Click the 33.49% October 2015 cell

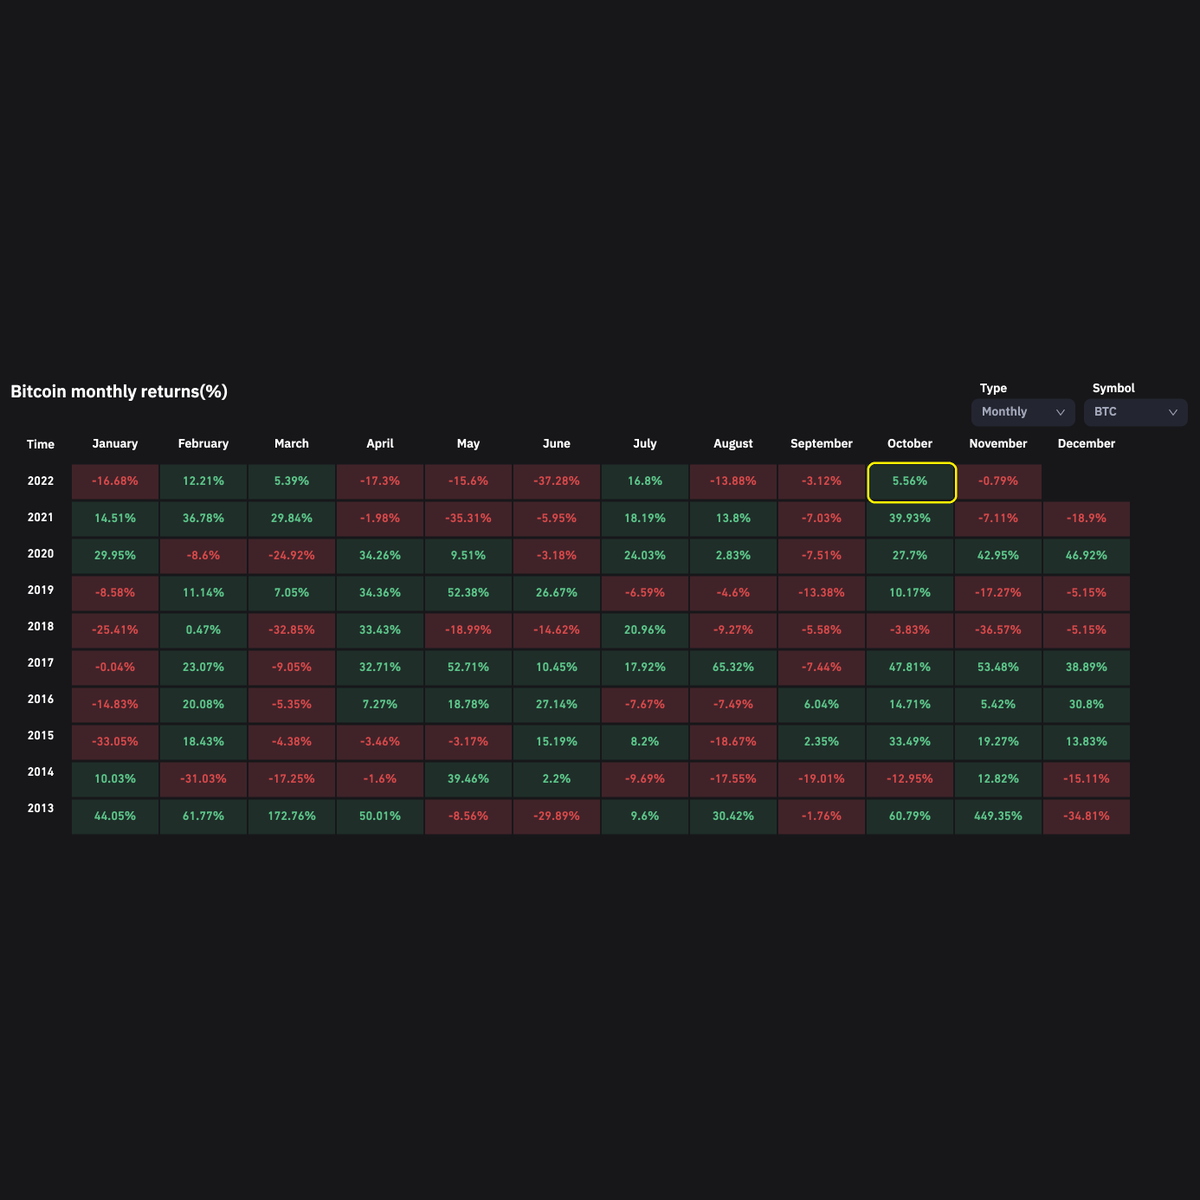910,742
